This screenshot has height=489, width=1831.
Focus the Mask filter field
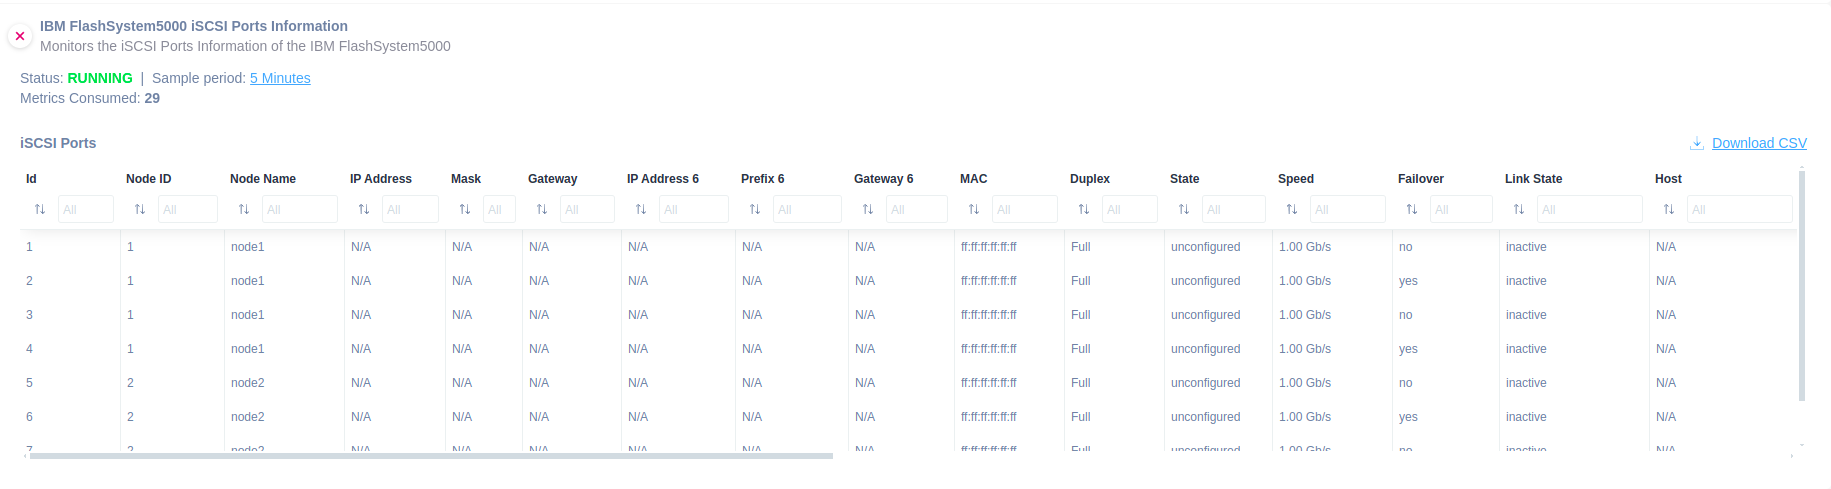[x=499, y=209]
